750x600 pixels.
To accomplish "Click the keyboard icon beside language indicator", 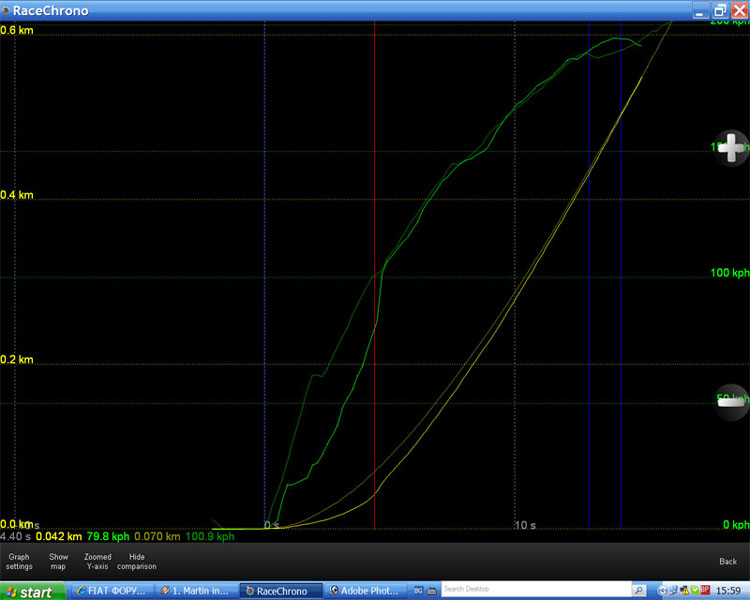I will (x=431, y=591).
